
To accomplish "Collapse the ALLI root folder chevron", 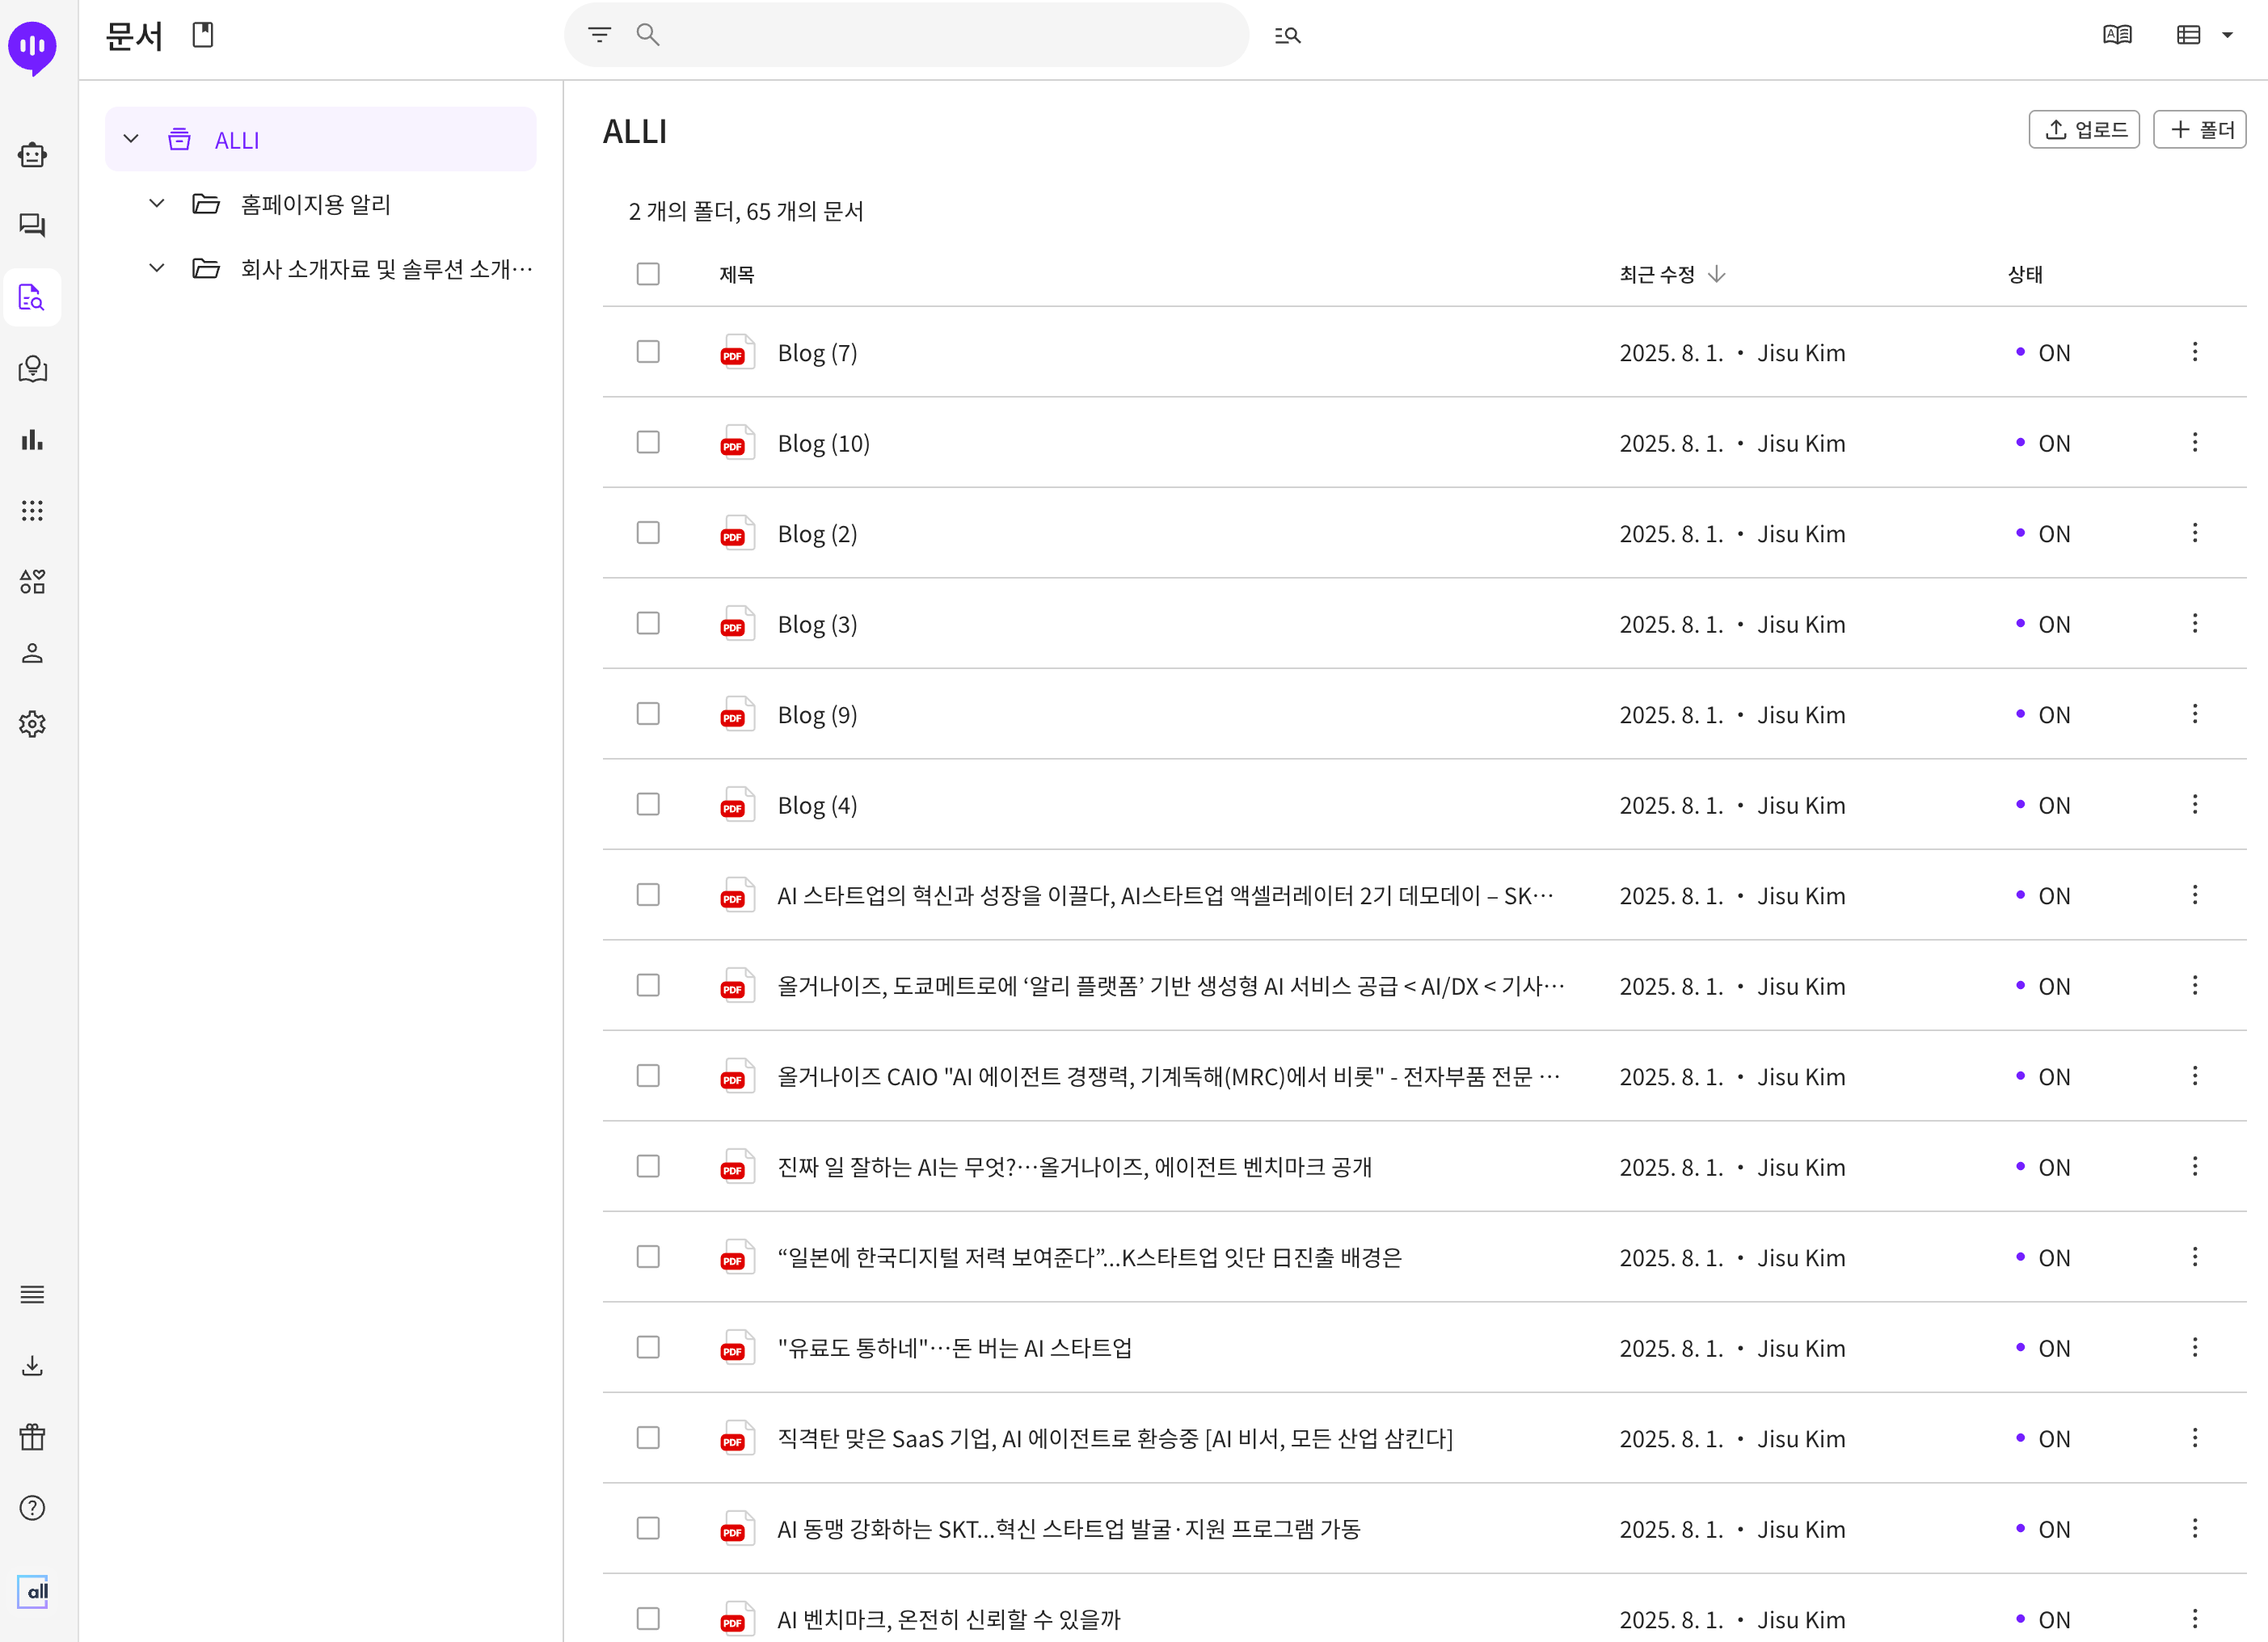I will pyautogui.click(x=131, y=139).
